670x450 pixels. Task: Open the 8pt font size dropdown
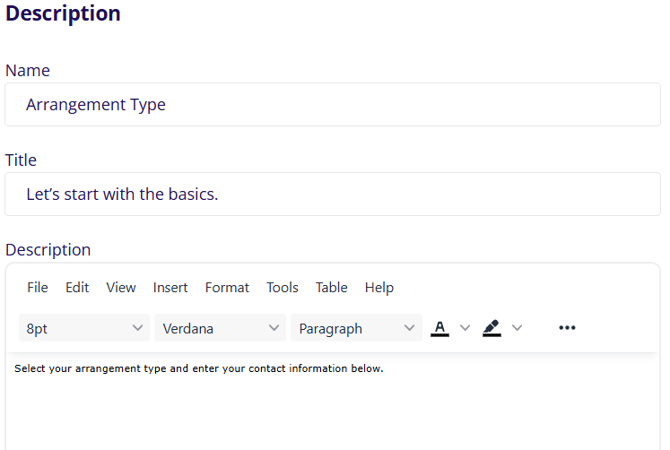point(84,328)
